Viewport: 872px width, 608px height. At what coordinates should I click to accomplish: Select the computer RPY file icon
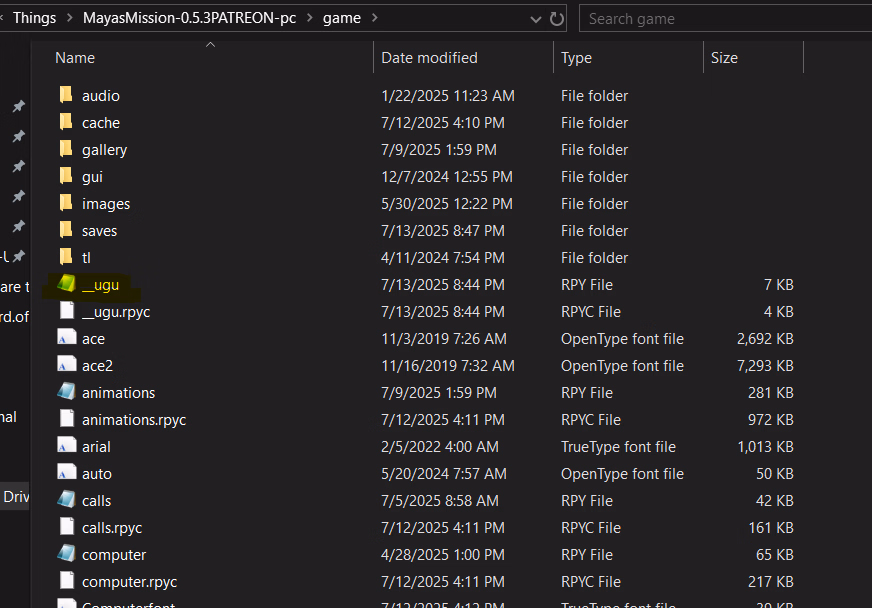pyautogui.click(x=66, y=554)
